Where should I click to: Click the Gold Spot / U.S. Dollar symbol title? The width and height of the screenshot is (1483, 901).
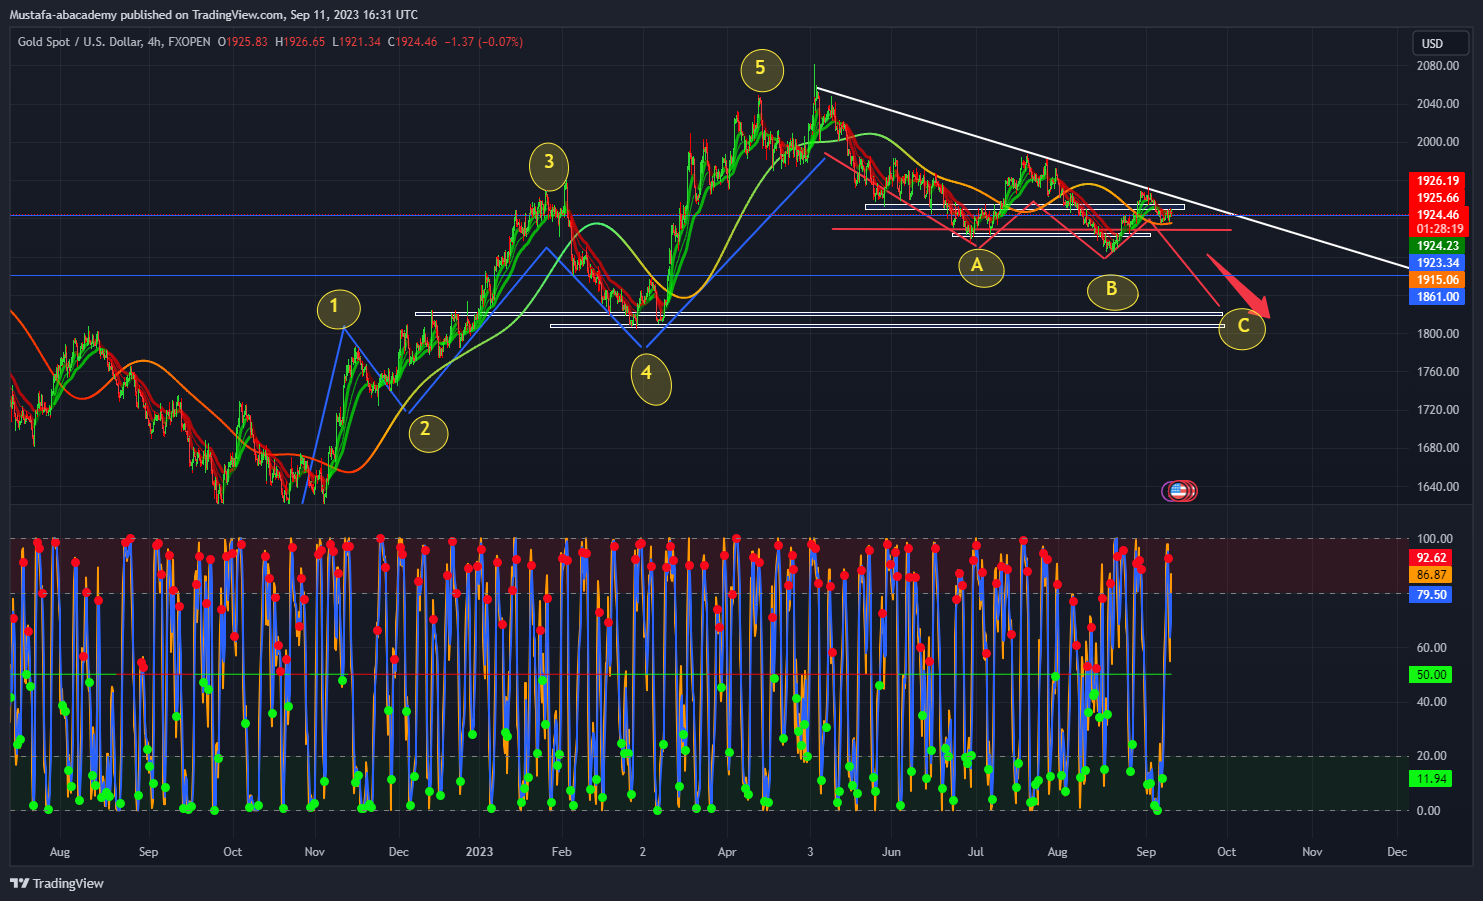(81, 42)
